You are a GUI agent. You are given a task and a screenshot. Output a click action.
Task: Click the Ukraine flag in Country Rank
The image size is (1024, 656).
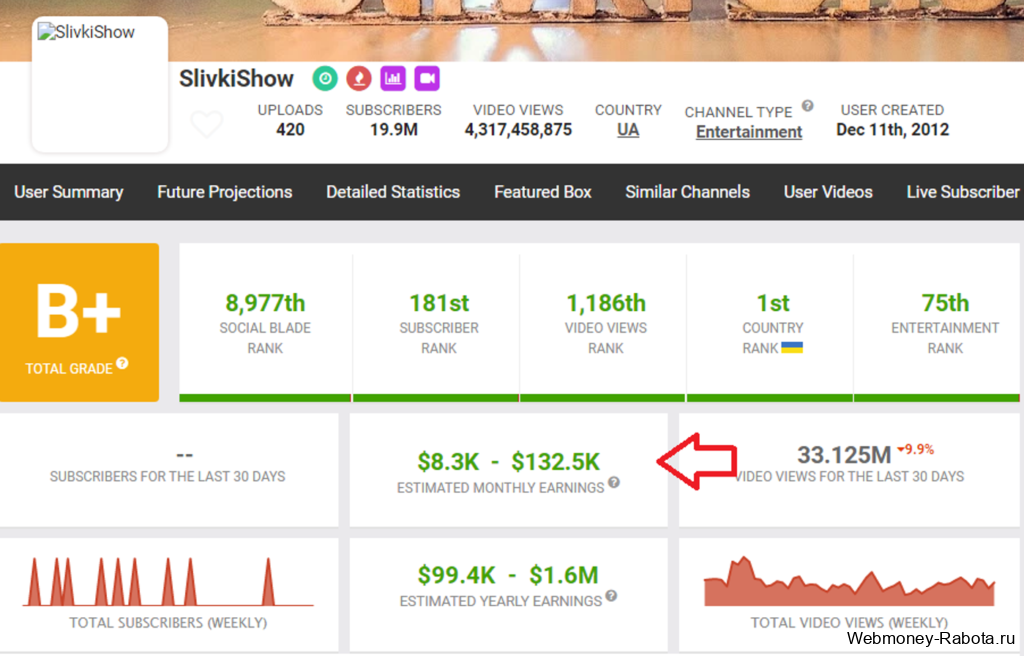[x=792, y=348]
